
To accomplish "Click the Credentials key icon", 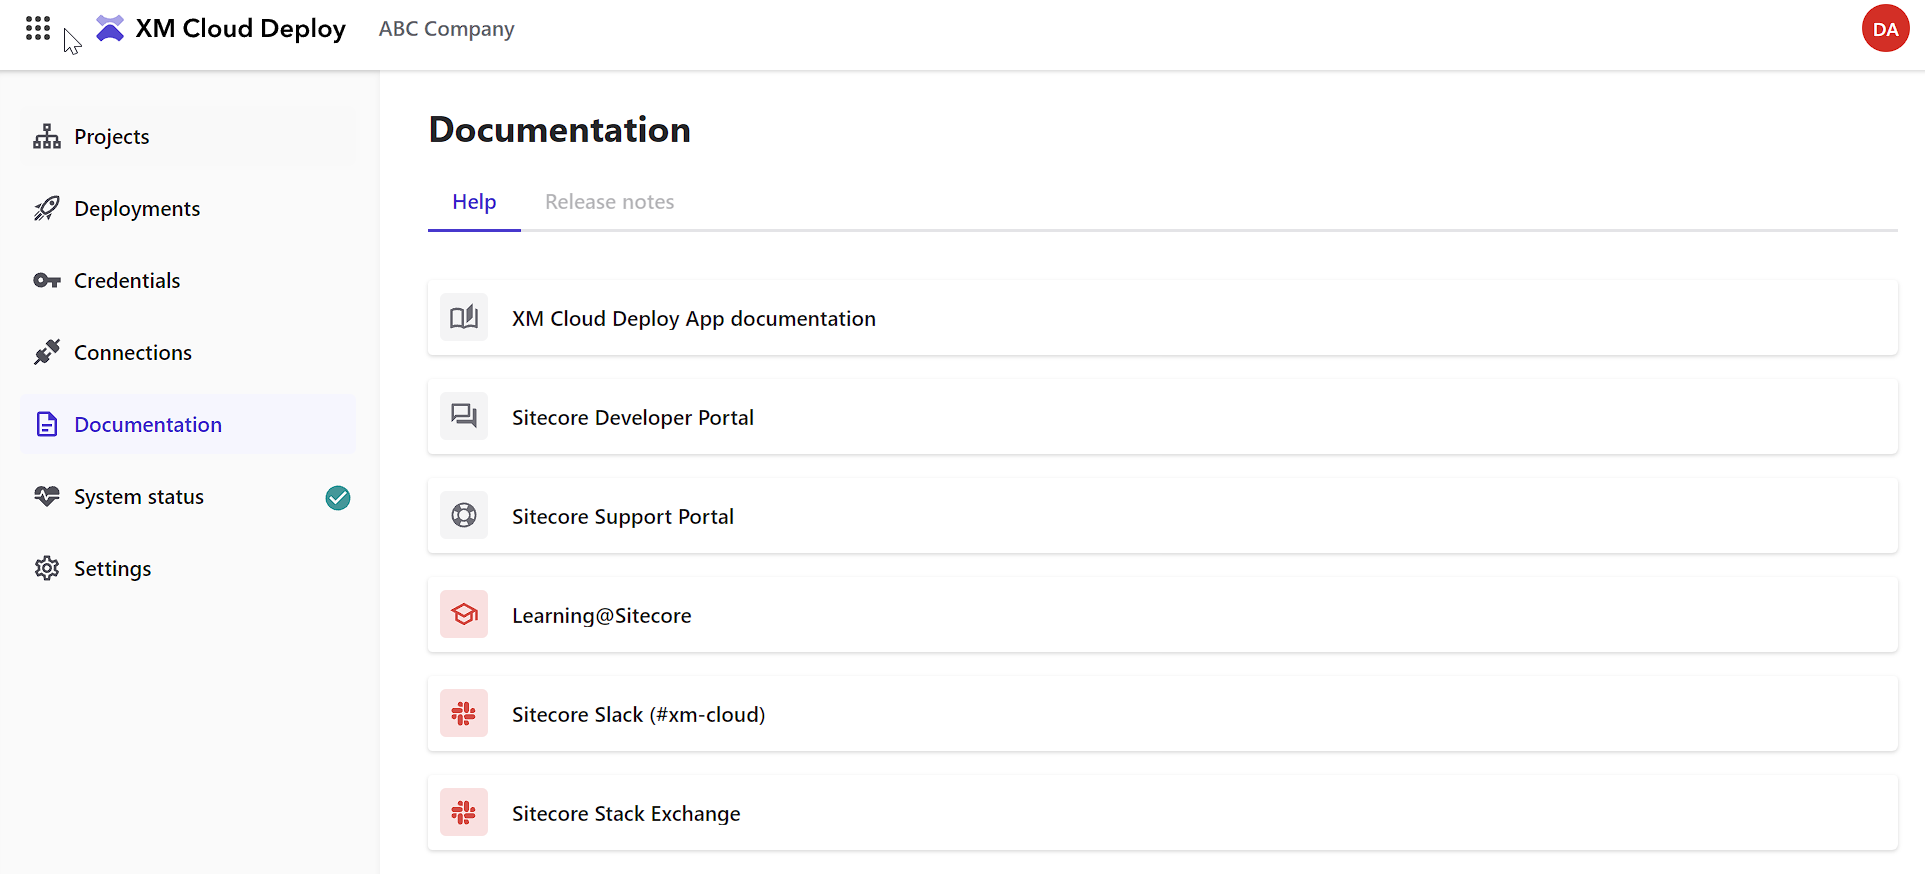I will coord(47,281).
